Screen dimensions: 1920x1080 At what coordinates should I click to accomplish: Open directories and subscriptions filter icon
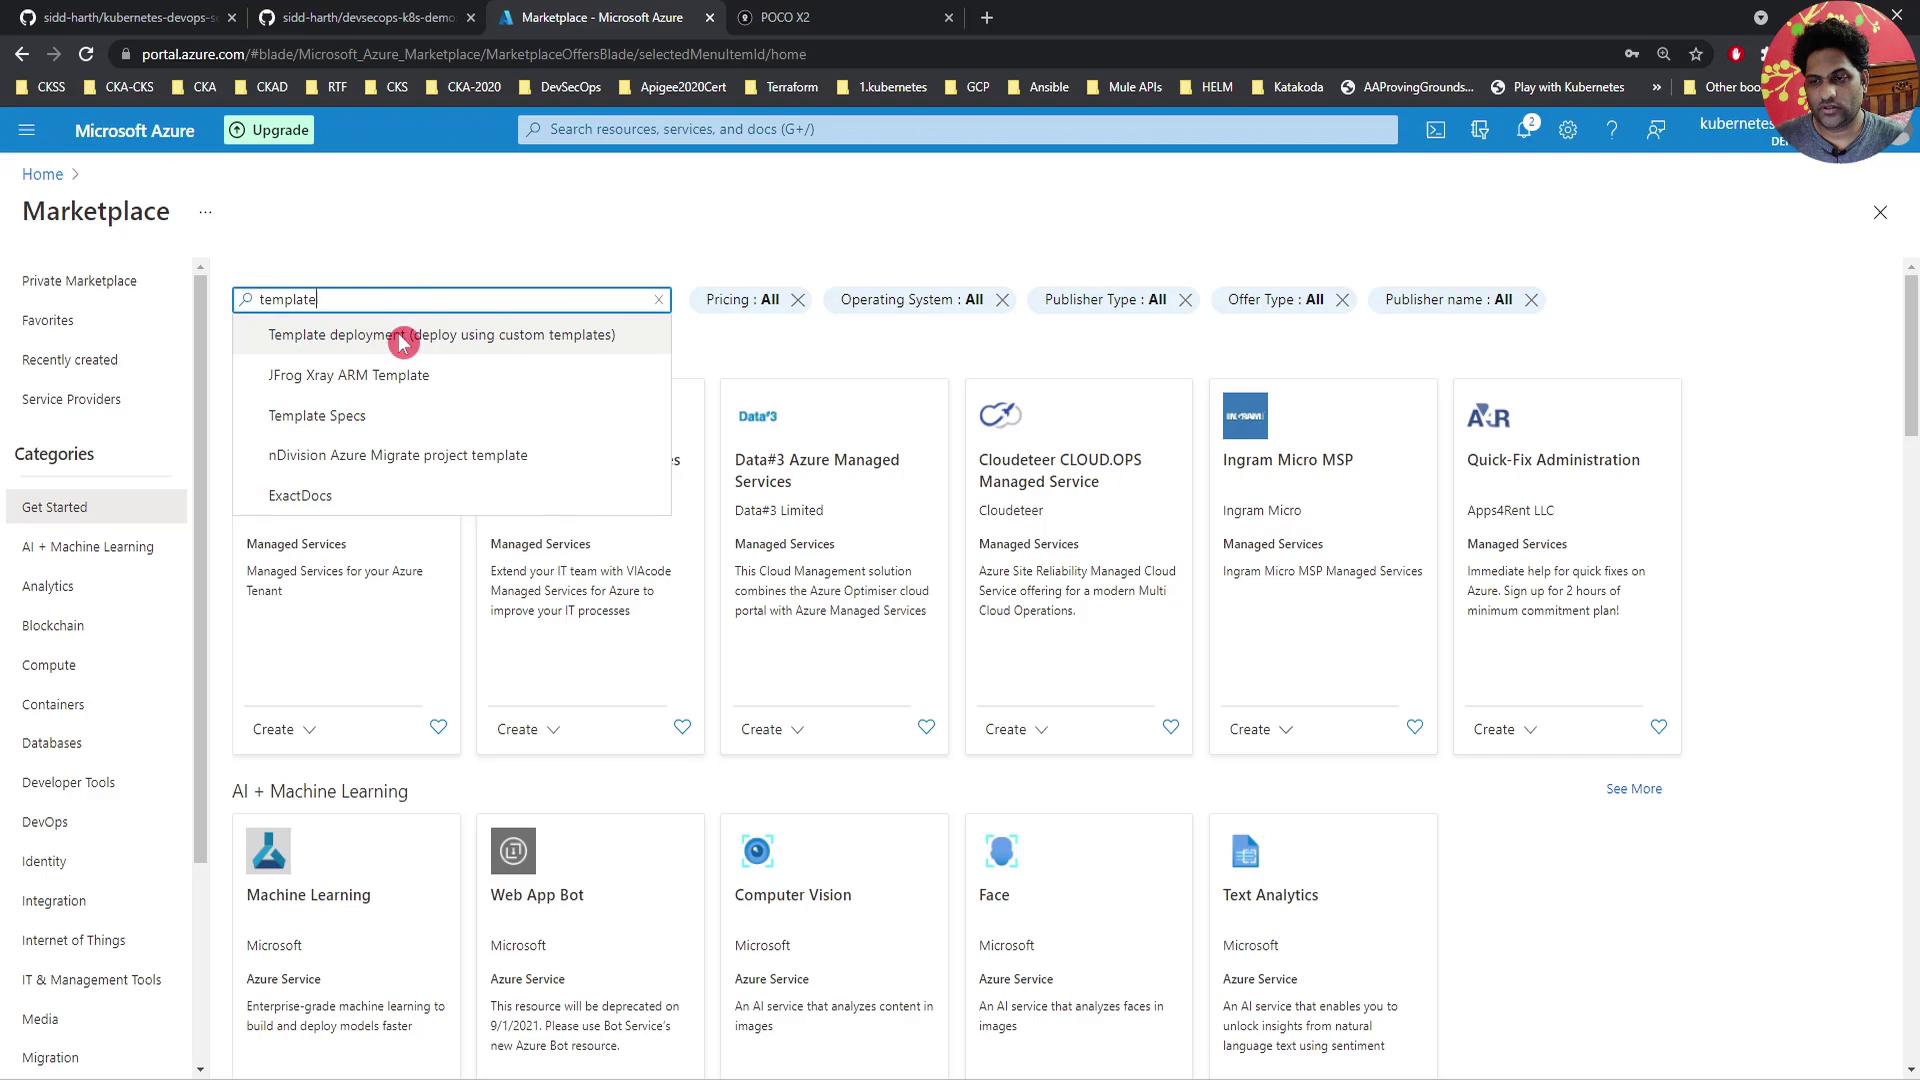(x=1480, y=130)
